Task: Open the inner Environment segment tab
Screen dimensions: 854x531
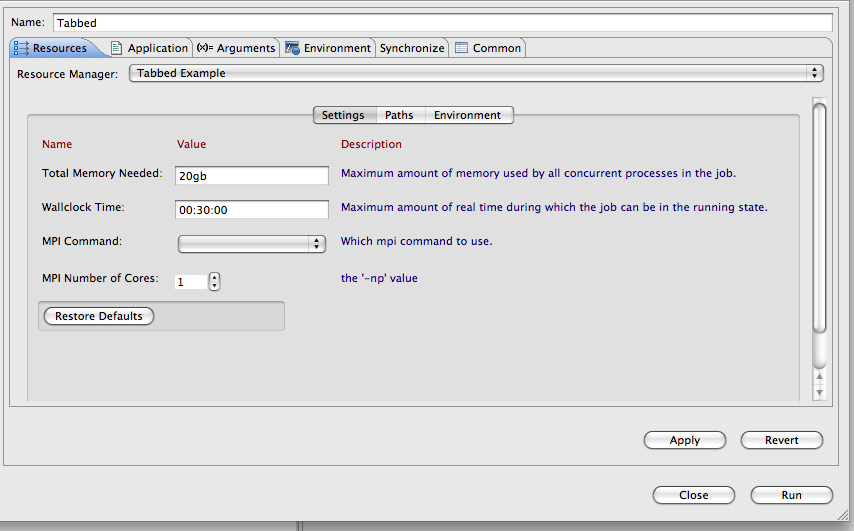Action: 467,115
